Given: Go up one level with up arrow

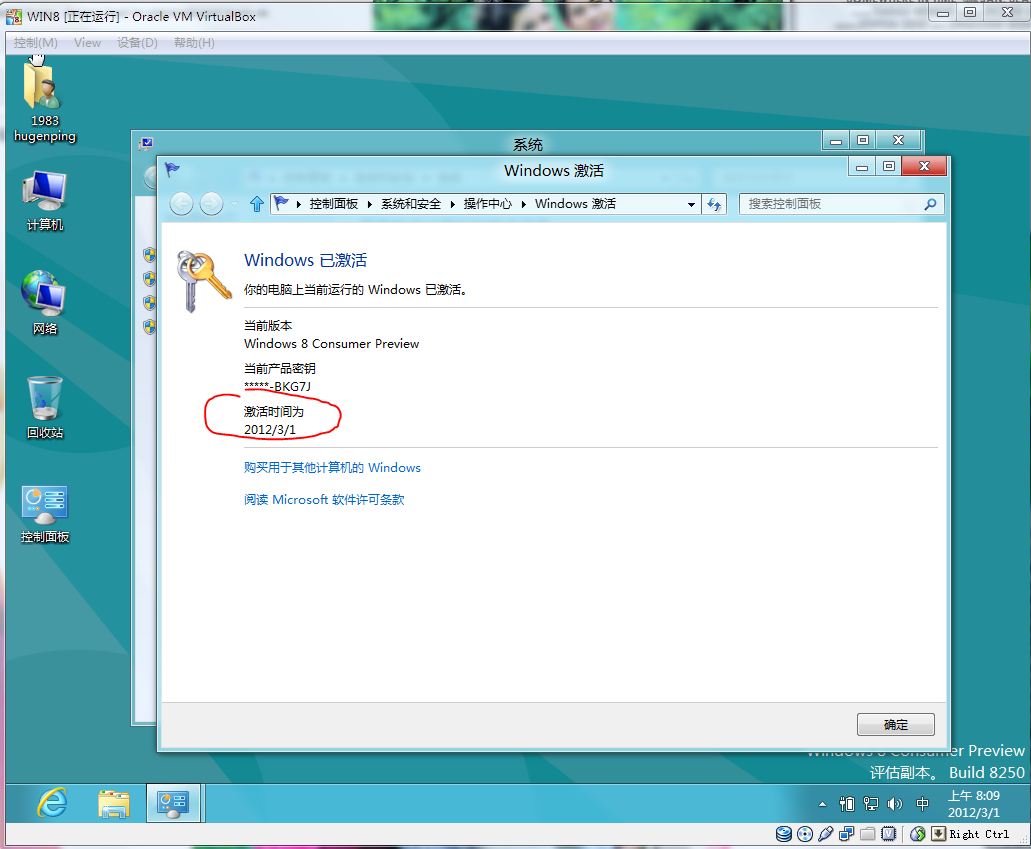Looking at the screenshot, I should [x=257, y=204].
